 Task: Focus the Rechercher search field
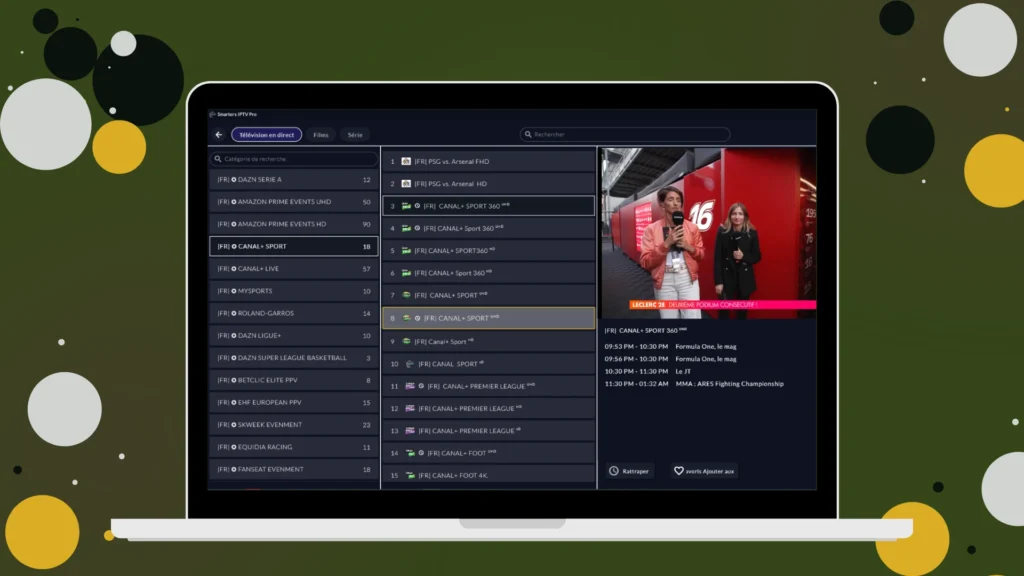tap(625, 134)
